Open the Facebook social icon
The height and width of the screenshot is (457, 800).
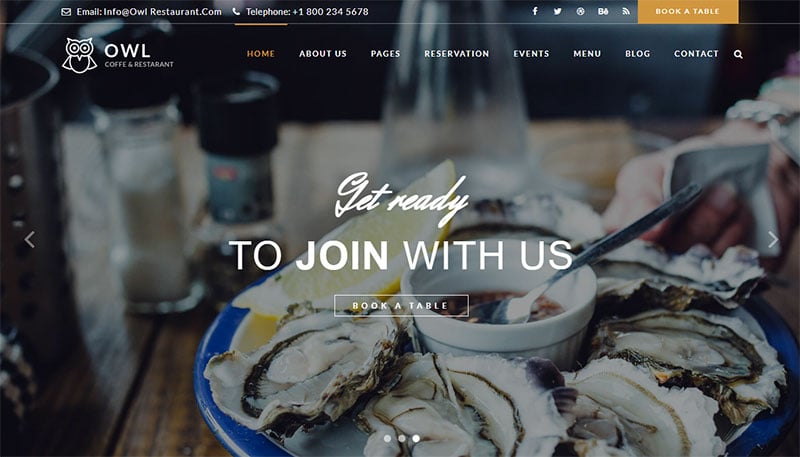(x=535, y=11)
